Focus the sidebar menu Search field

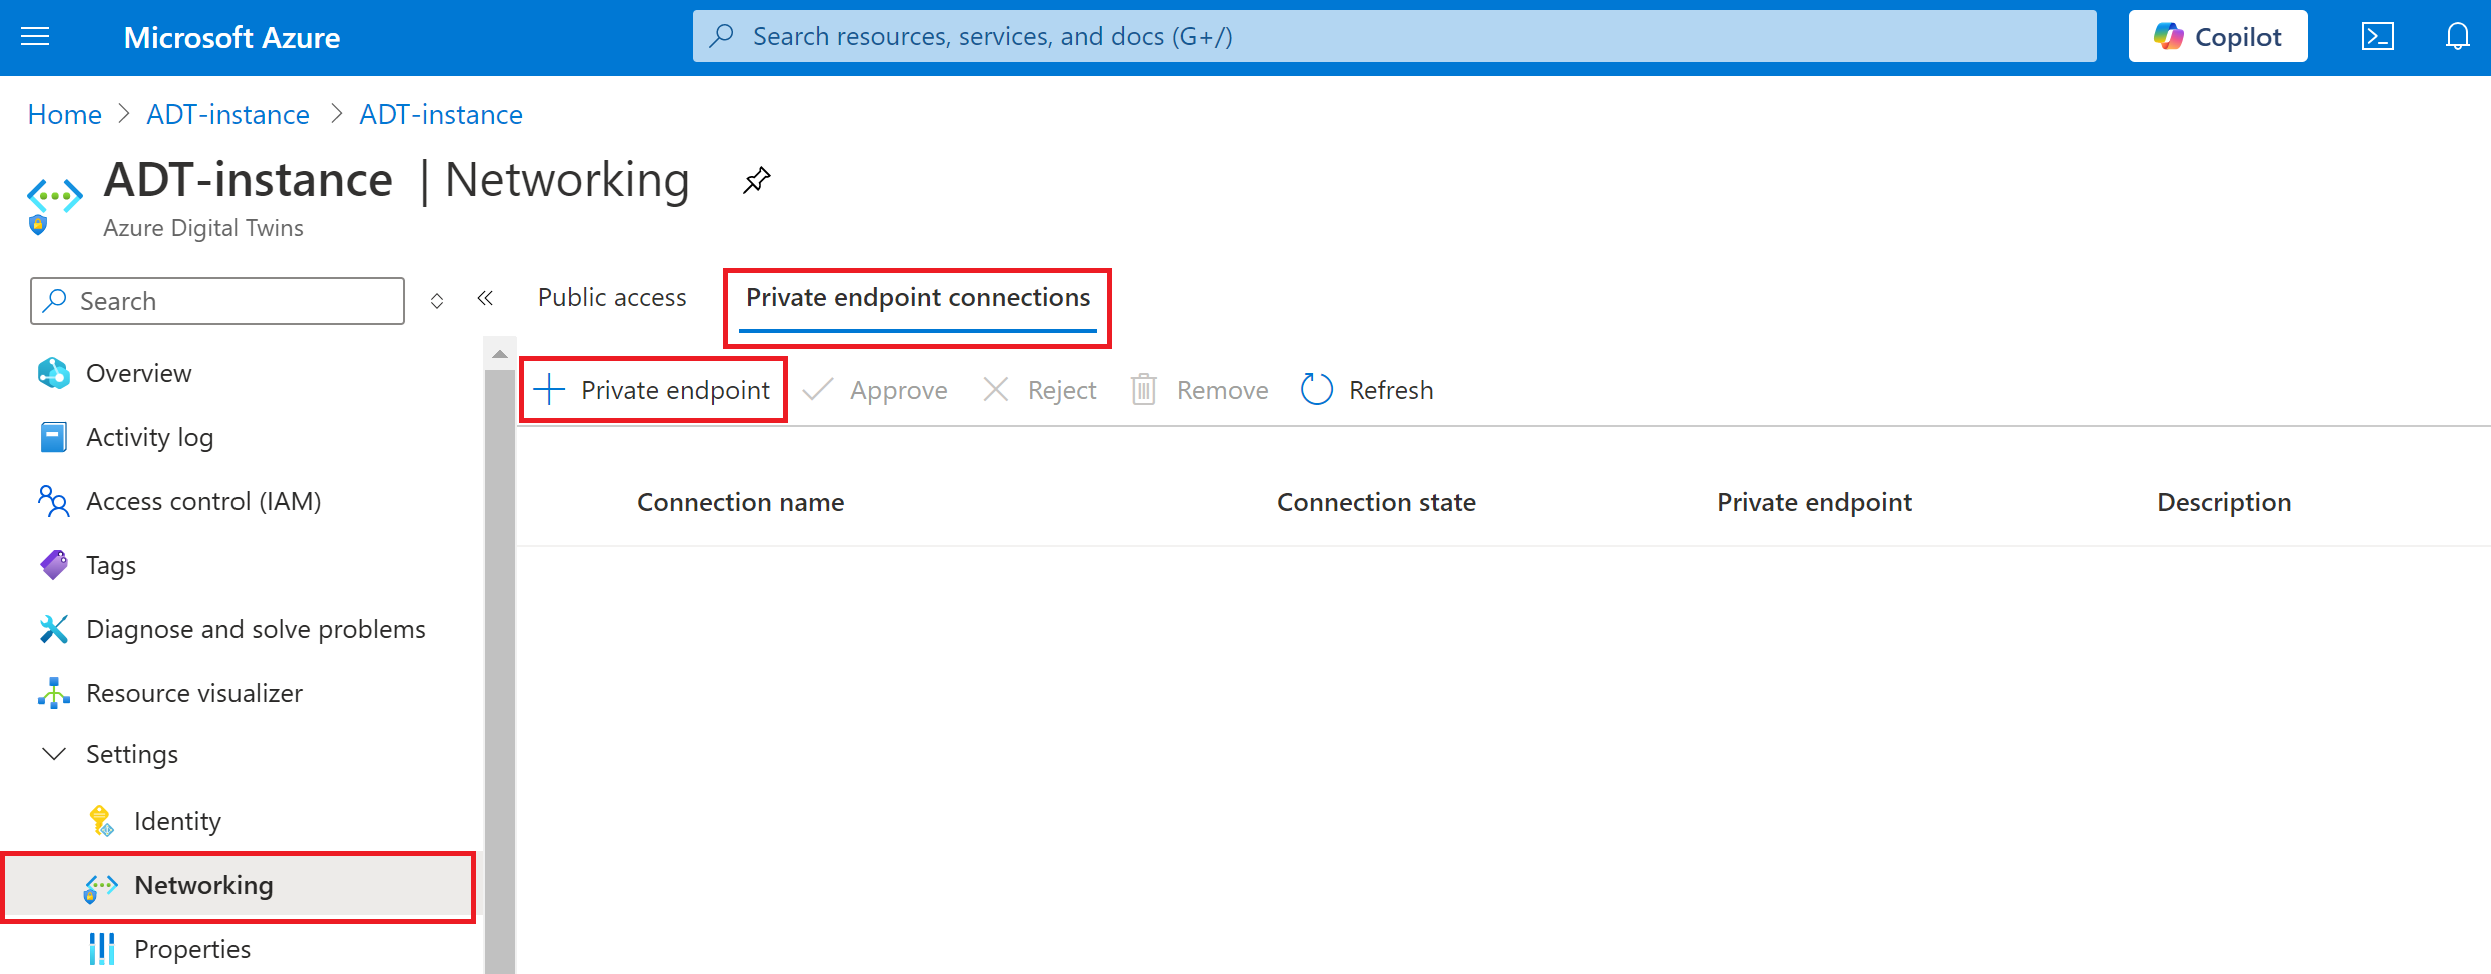point(218,301)
